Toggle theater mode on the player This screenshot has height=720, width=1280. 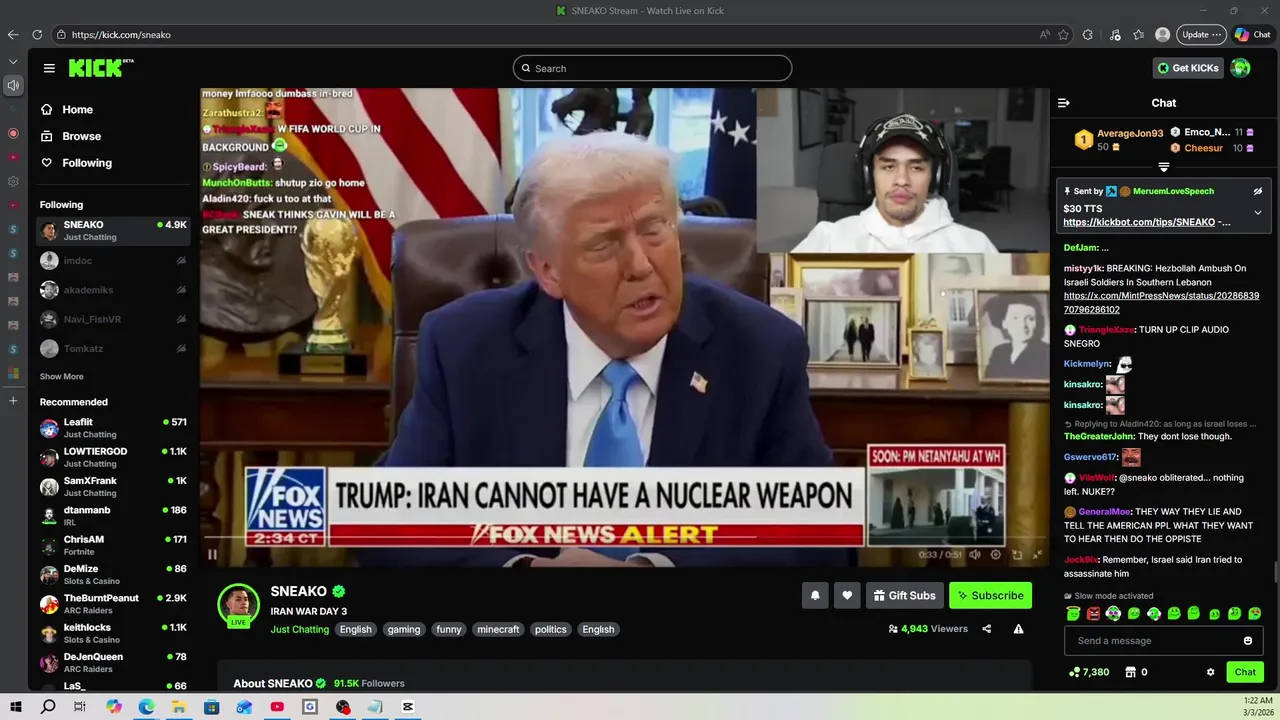pos(1017,554)
